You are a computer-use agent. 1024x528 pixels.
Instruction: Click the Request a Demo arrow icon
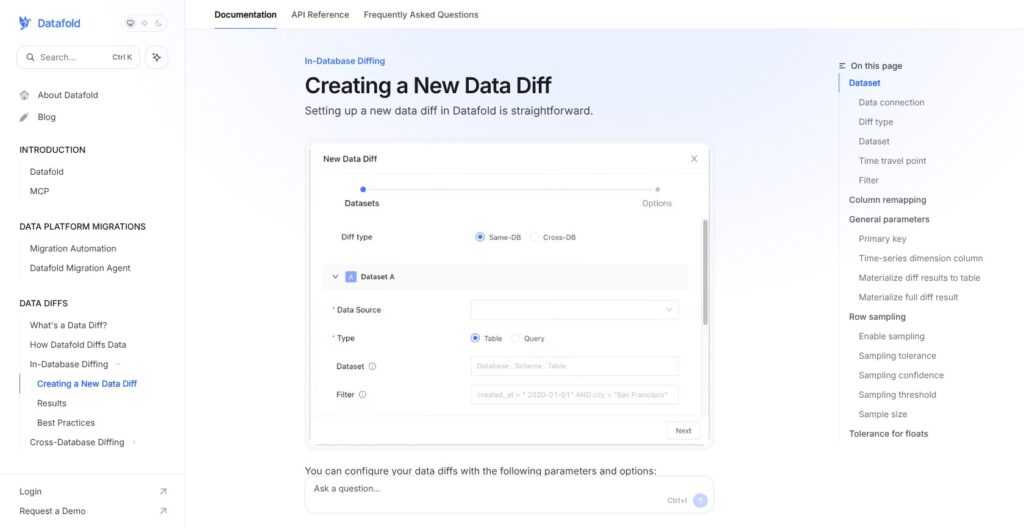coord(163,511)
